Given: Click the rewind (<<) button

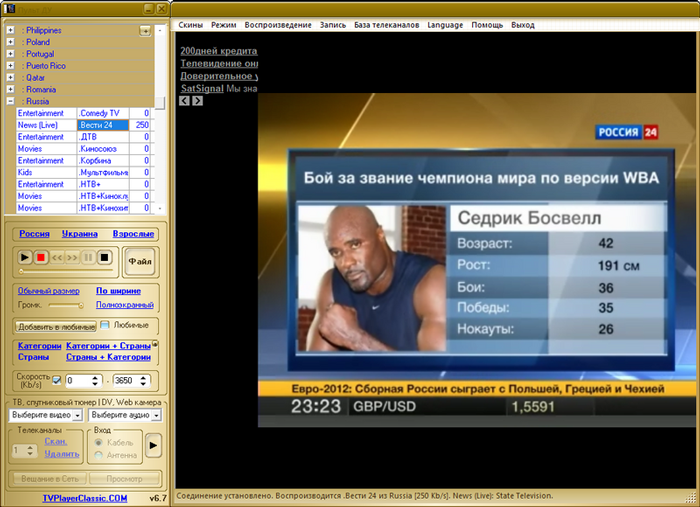Looking at the screenshot, I should coord(57,257).
